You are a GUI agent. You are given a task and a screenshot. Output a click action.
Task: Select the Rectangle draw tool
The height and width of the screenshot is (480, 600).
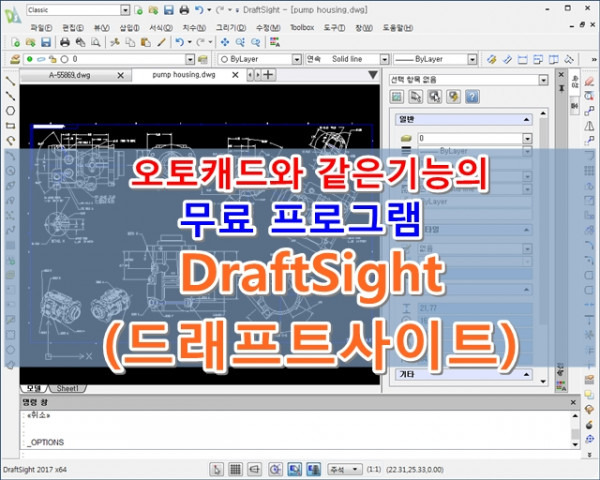tap(10, 126)
